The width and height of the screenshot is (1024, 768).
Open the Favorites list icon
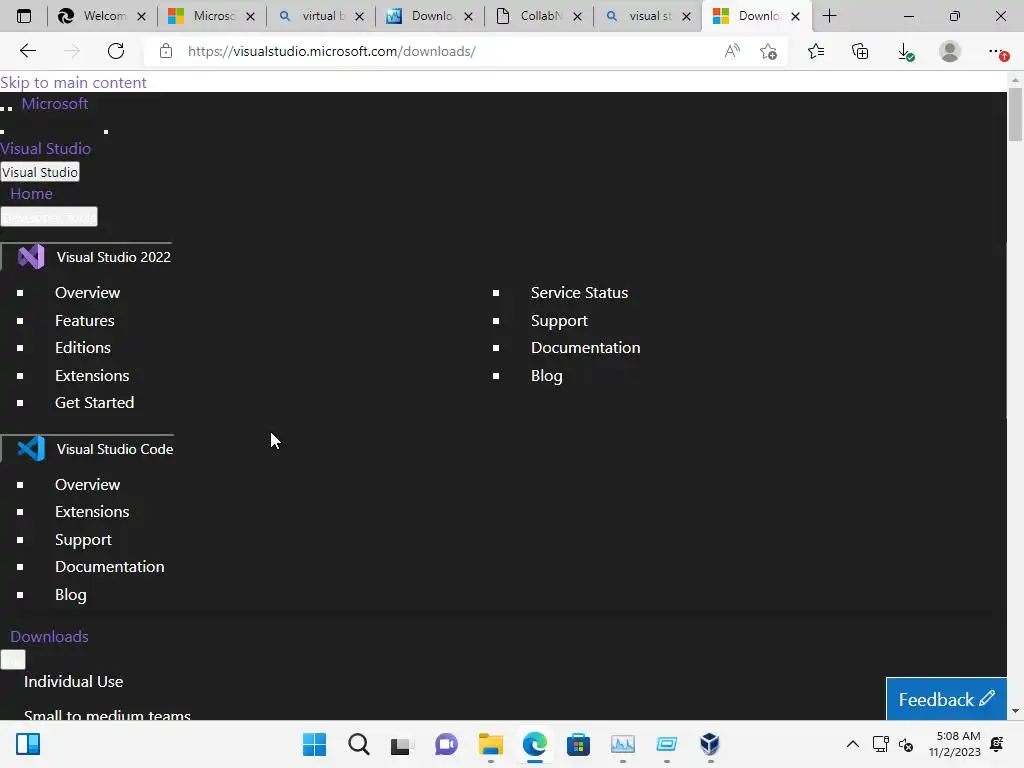pos(816,51)
